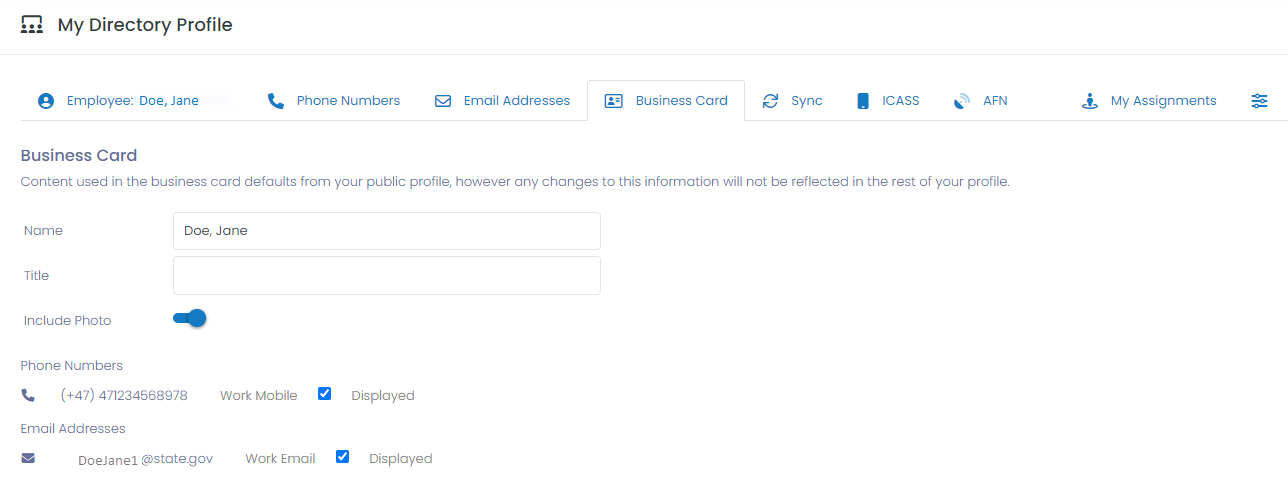Toggle the Include Photo switch off
Image resolution: width=1288 pixels, height=487 pixels.
[x=190, y=319]
